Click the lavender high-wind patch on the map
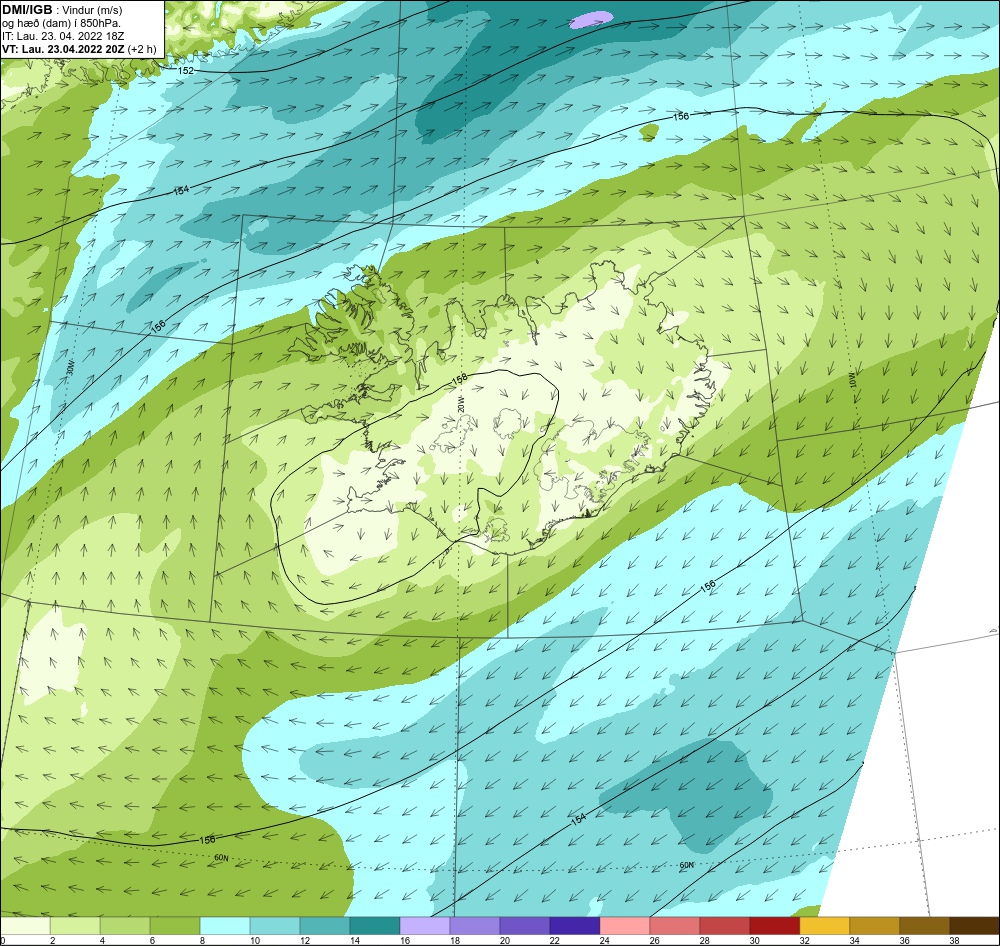The height and width of the screenshot is (946, 1000). point(591,20)
